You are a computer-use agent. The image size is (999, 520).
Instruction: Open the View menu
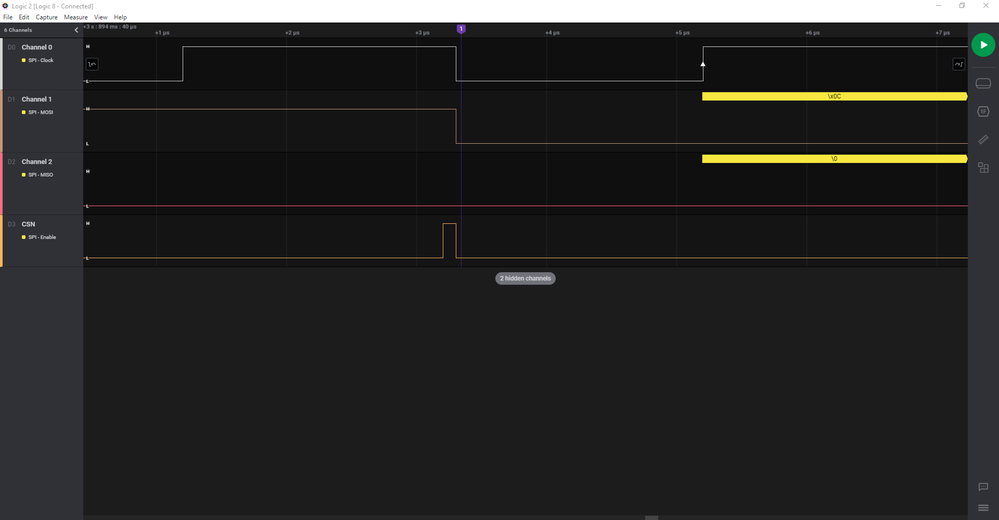pos(101,17)
